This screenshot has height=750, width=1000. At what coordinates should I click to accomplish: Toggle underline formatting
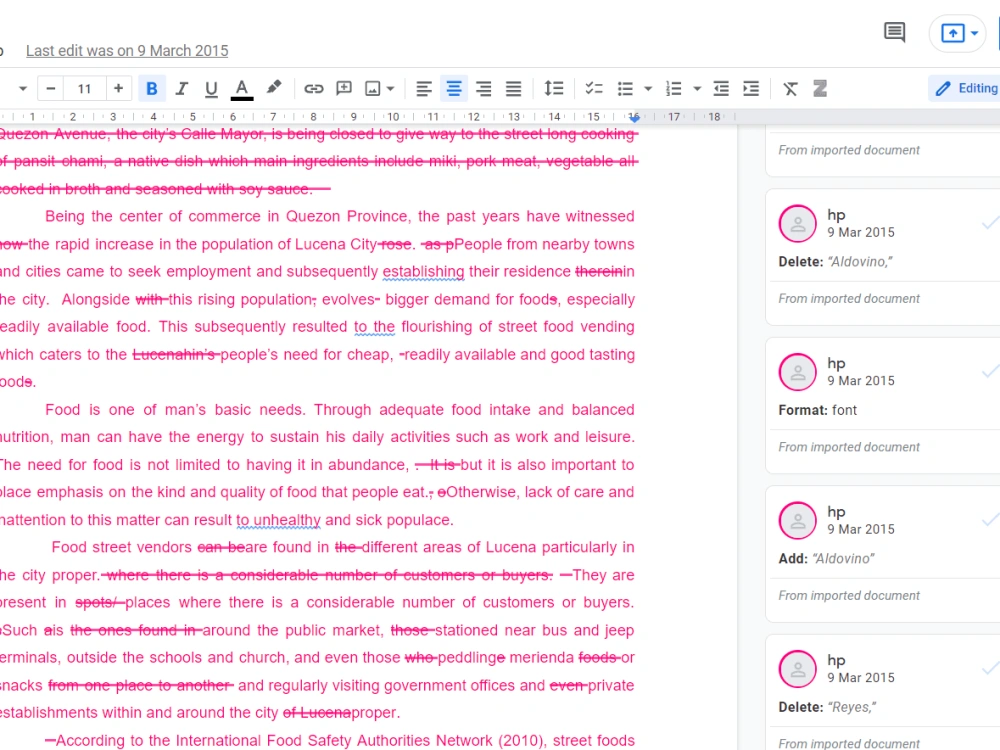tap(211, 88)
